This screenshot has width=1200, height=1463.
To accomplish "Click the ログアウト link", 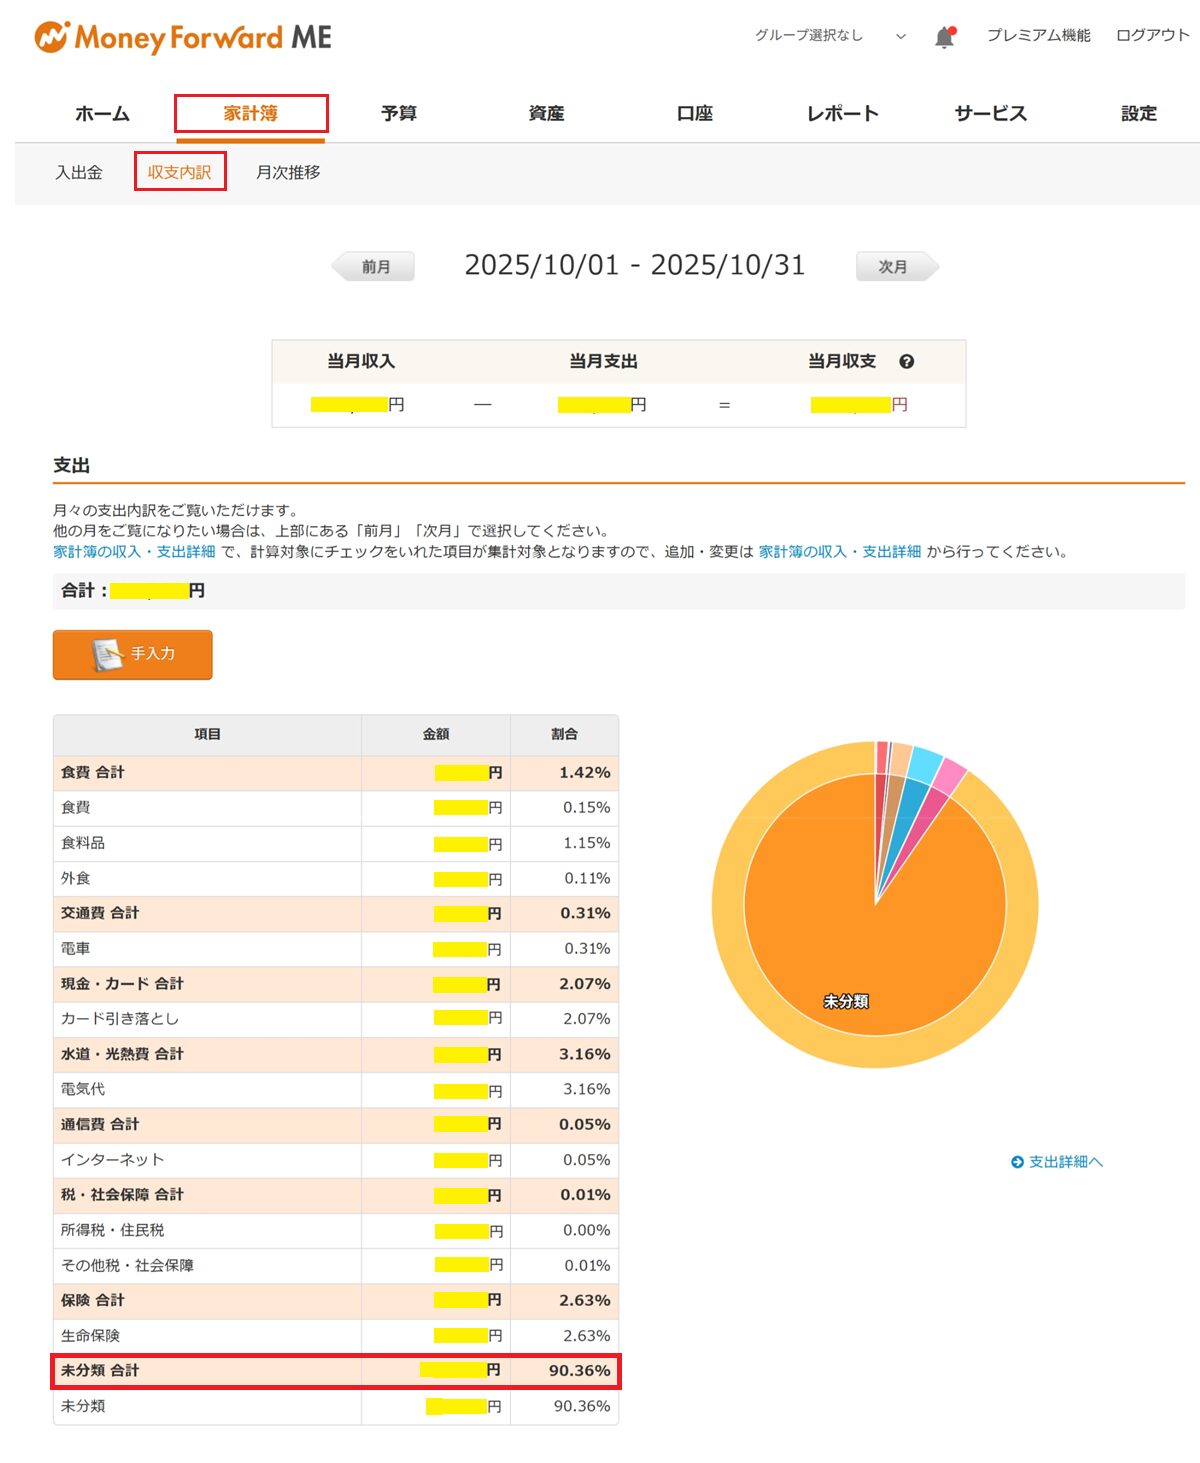I will click(x=1152, y=36).
